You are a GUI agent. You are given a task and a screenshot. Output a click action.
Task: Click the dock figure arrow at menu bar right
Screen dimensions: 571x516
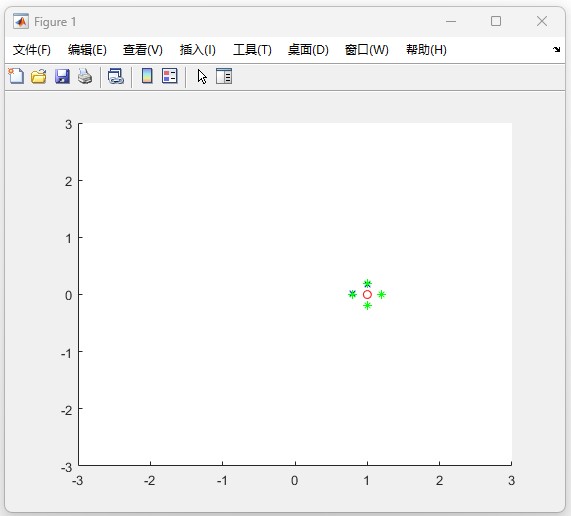pos(556,50)
